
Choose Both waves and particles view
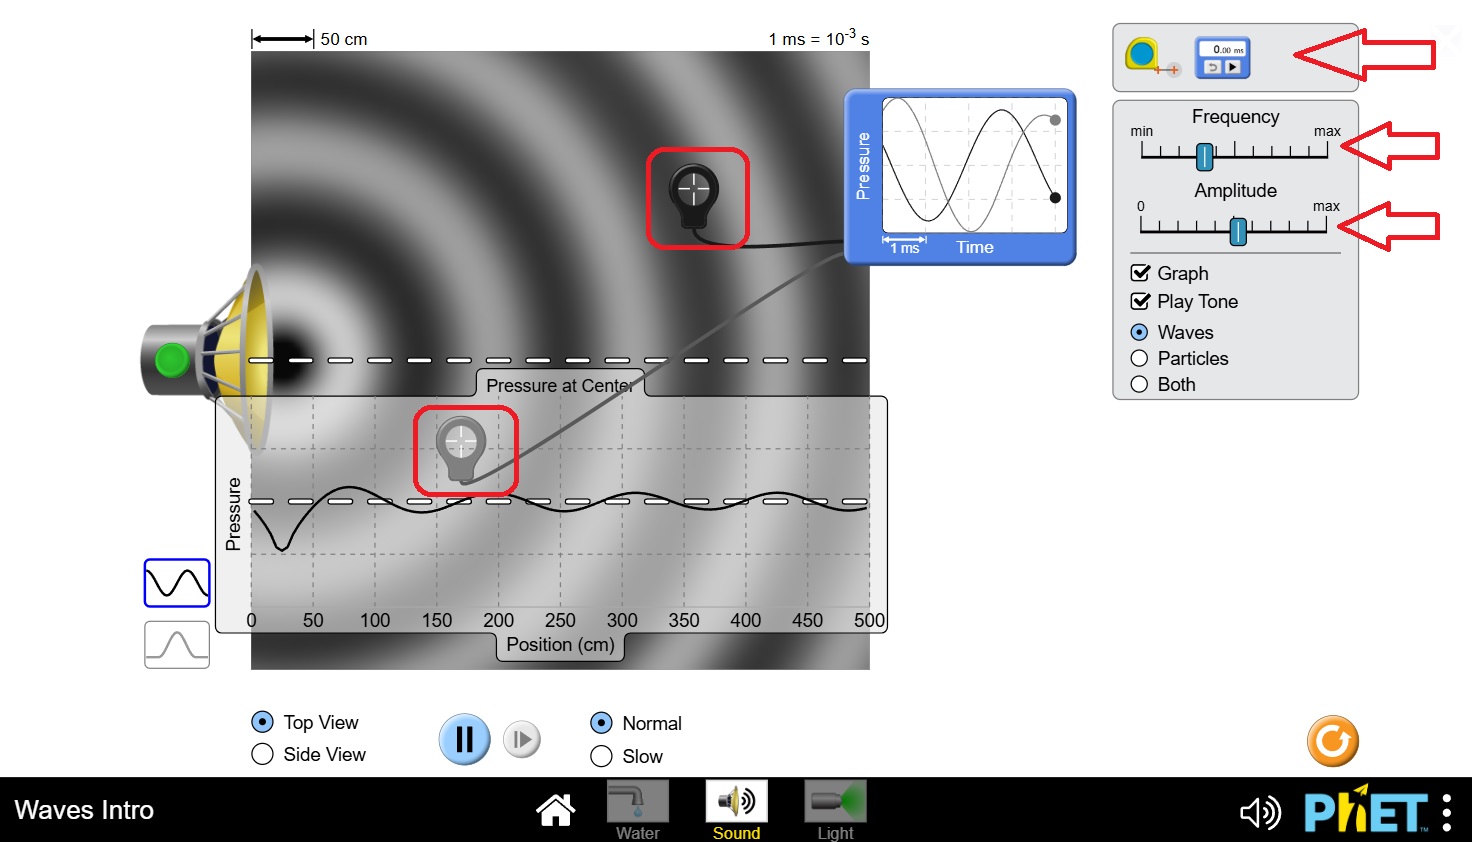(1139, 384)
